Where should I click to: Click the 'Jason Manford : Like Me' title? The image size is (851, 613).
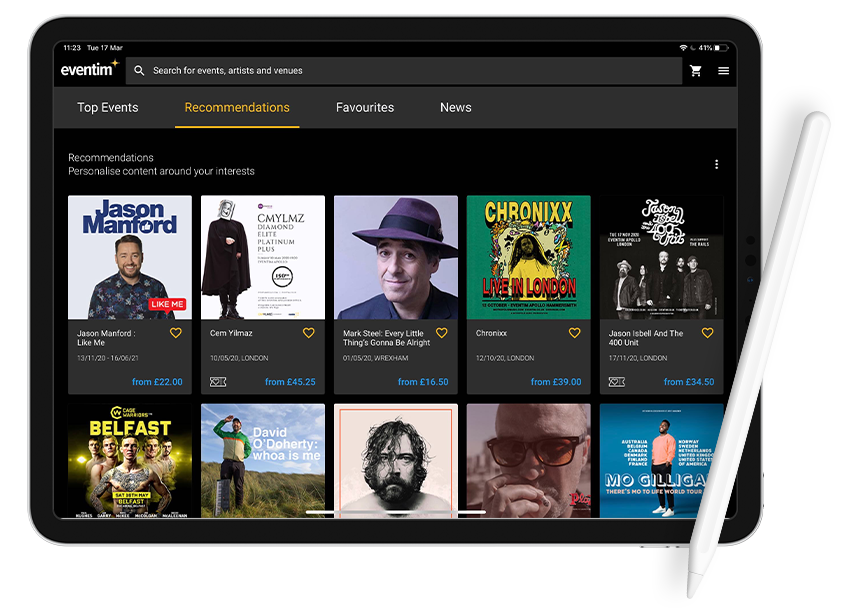coord(106,338)
